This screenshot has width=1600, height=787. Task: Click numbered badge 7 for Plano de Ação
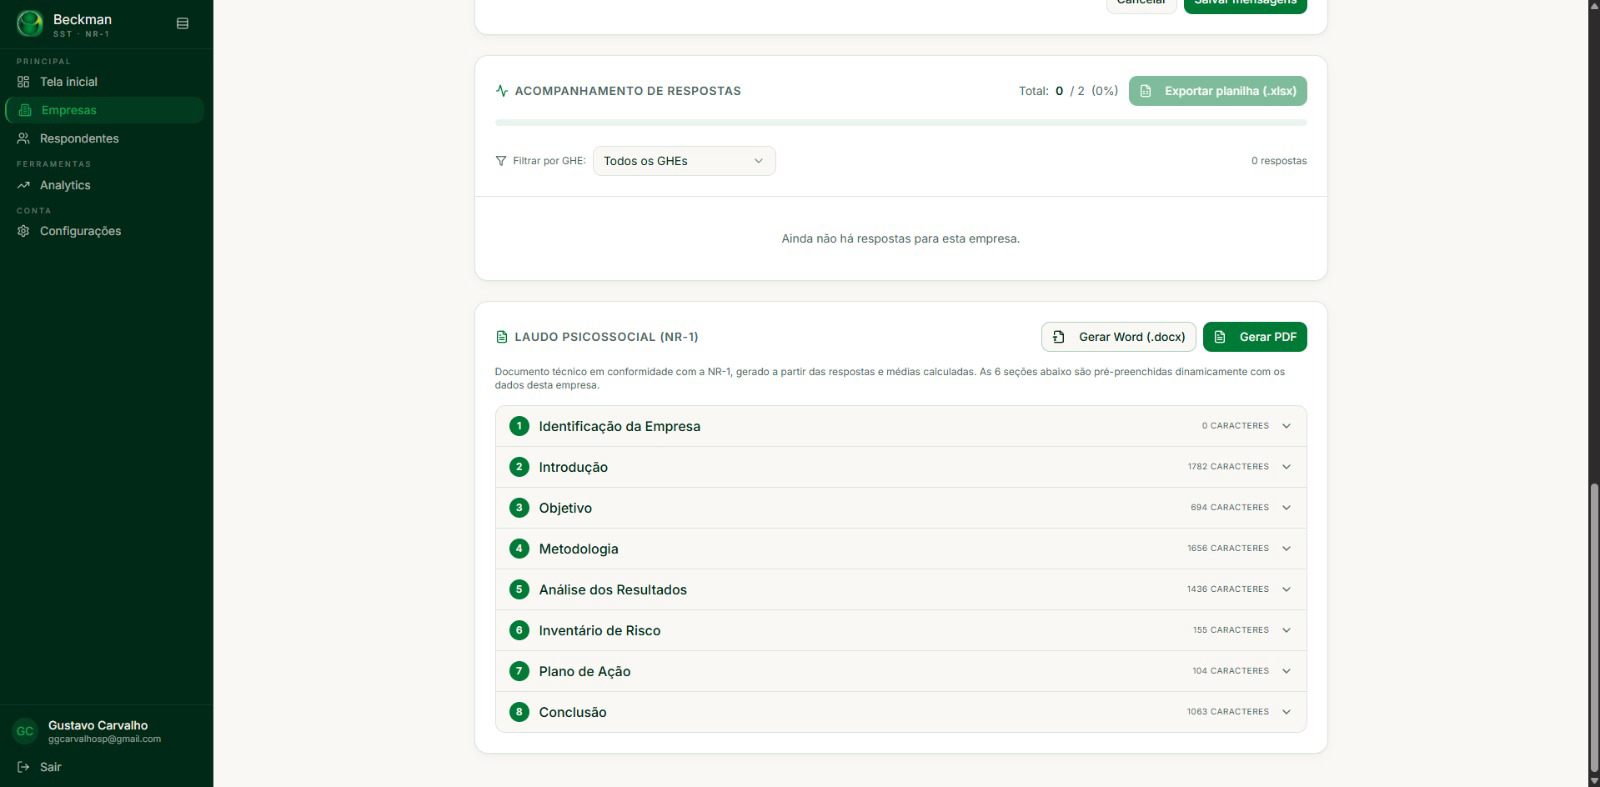coord(519,671)
